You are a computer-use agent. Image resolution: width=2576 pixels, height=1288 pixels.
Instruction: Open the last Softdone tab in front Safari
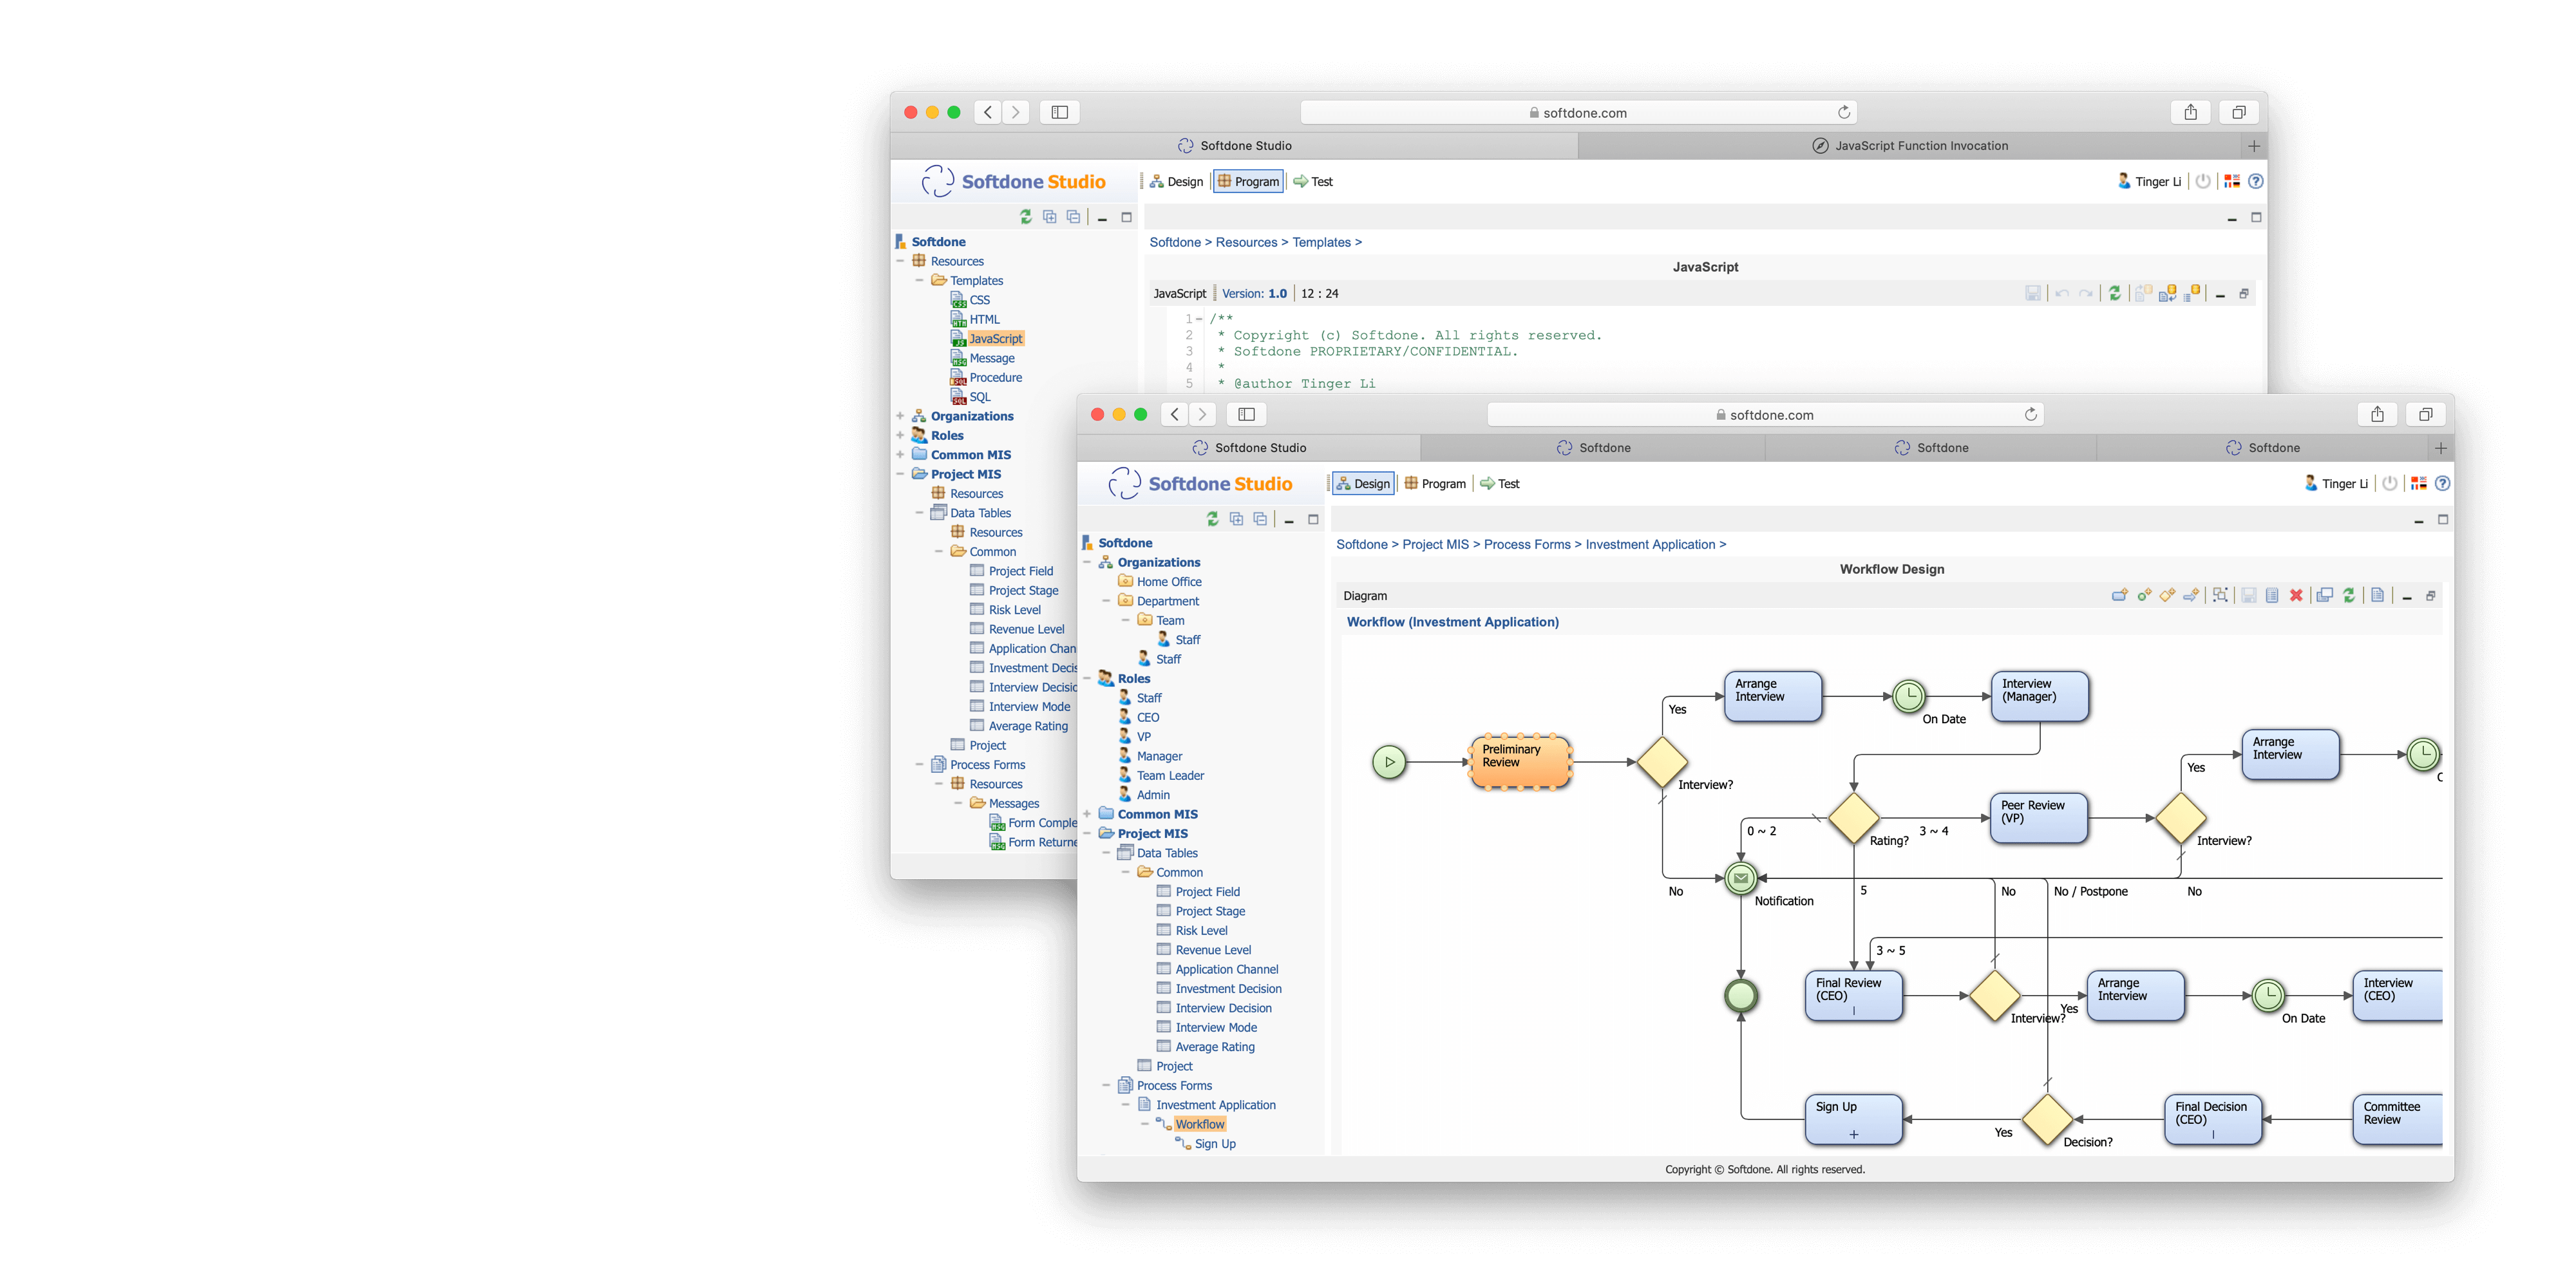(x=2262, y=448)
